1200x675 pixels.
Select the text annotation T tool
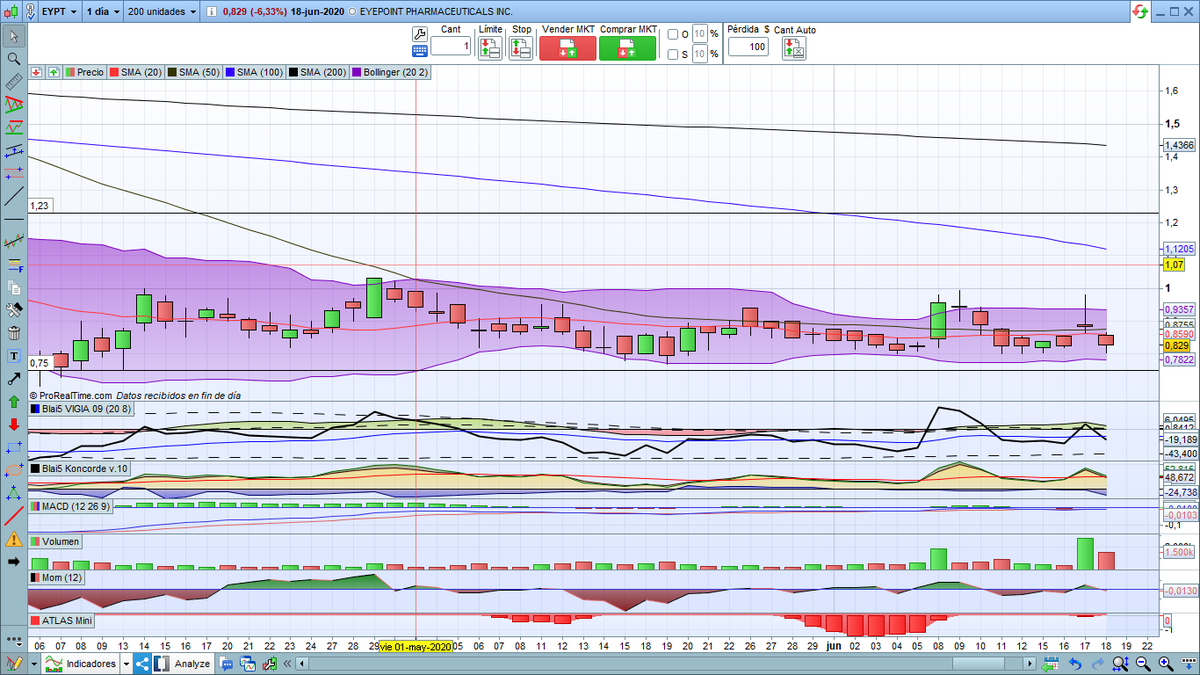click(x=14, y=356)
